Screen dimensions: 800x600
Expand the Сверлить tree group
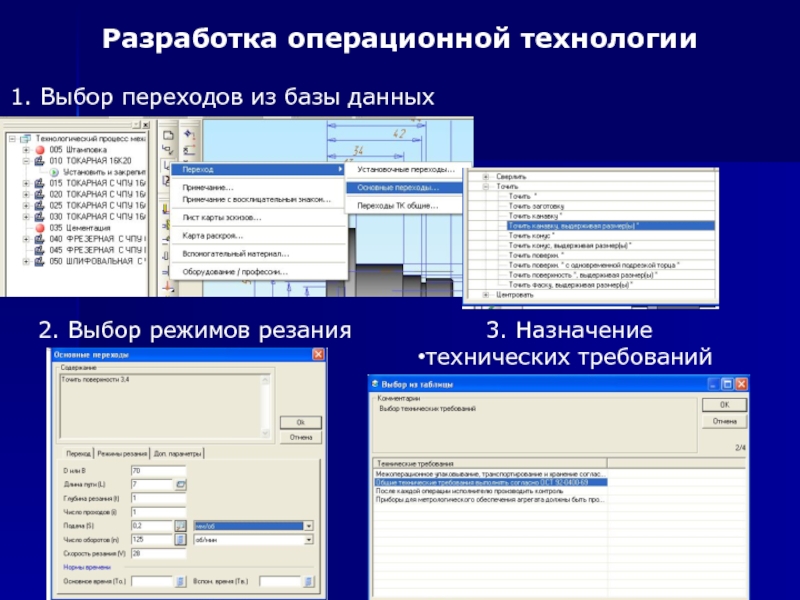coord(487,175)
